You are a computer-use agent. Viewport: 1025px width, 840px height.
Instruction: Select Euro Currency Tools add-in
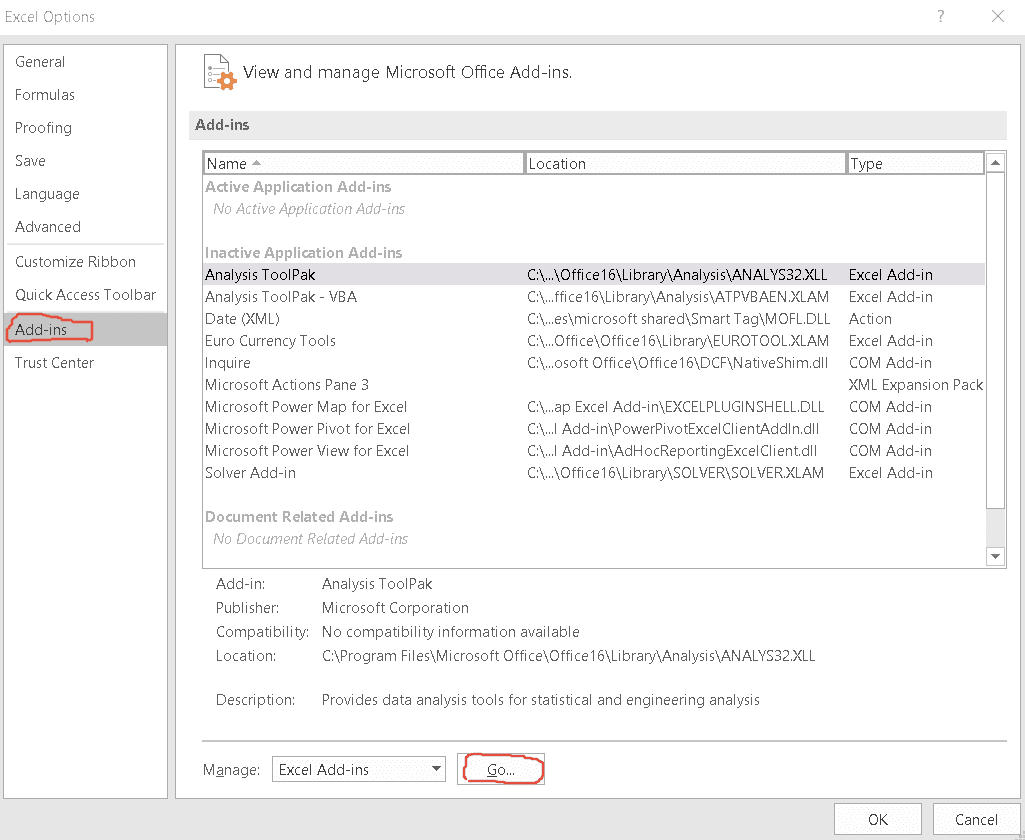594,341
